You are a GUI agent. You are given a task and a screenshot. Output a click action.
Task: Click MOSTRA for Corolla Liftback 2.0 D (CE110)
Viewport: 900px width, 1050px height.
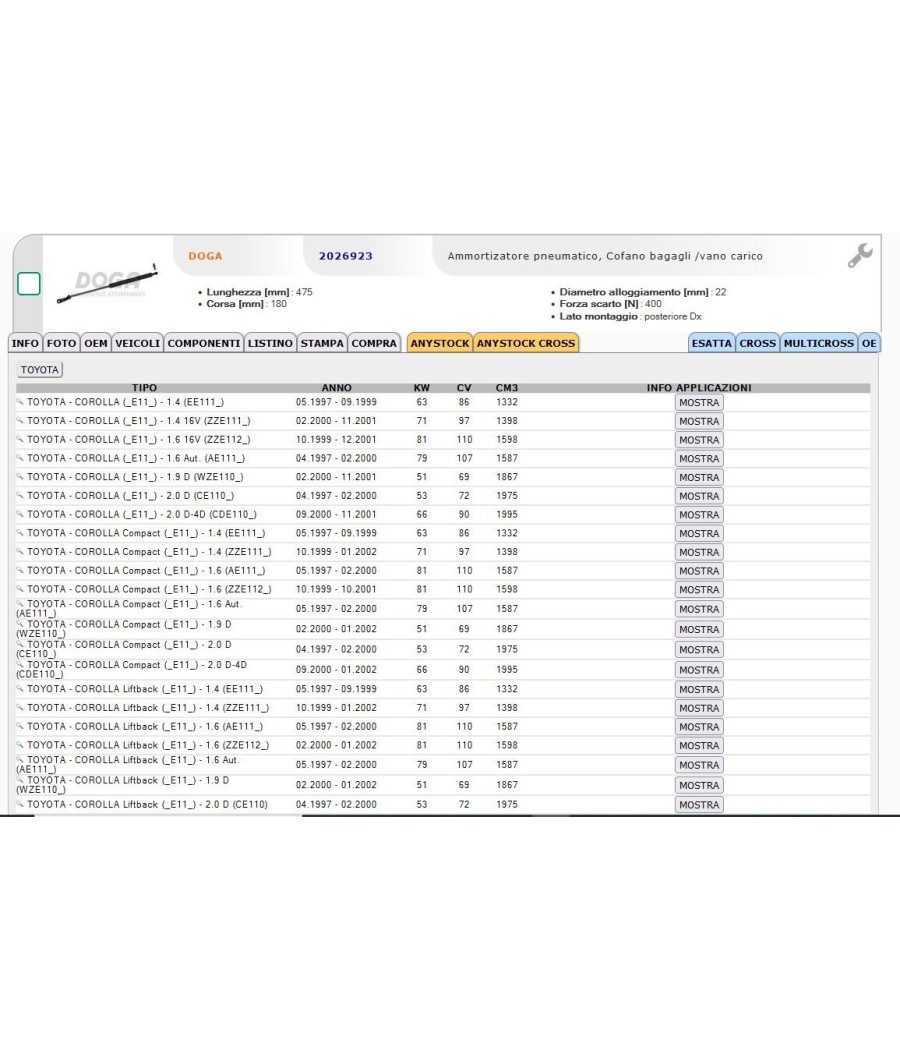699,805
